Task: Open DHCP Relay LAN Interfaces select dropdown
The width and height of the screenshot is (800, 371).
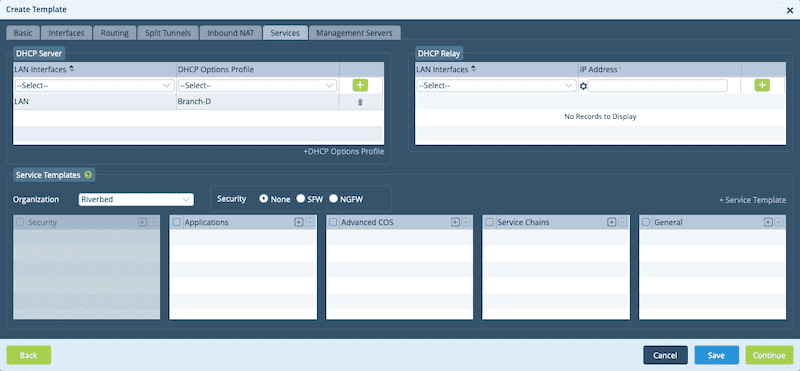Action: pyautogui.click(x=496, y=86)
